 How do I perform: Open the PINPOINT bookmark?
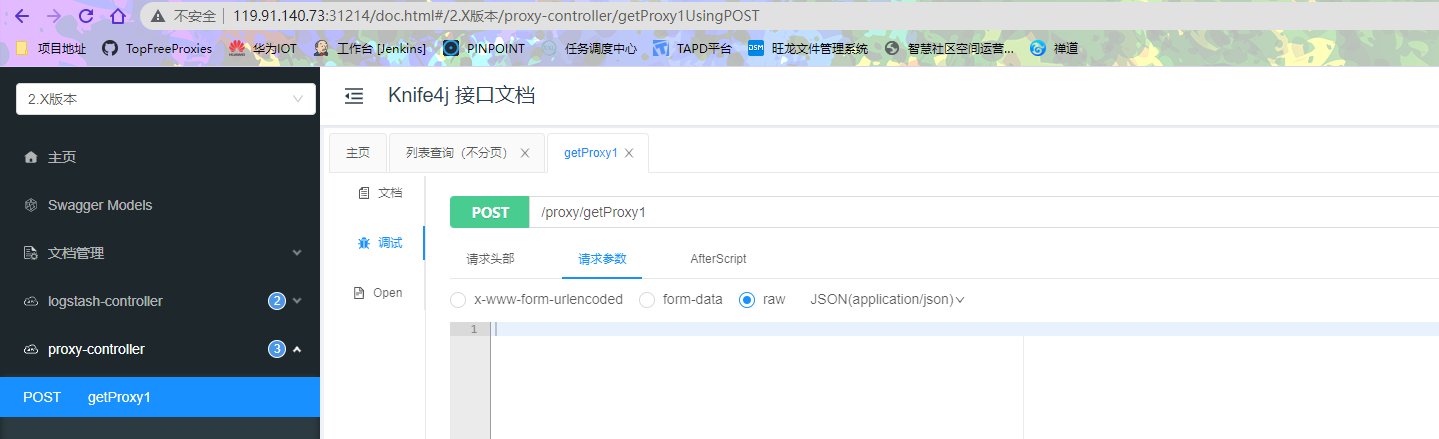point(484,48)
